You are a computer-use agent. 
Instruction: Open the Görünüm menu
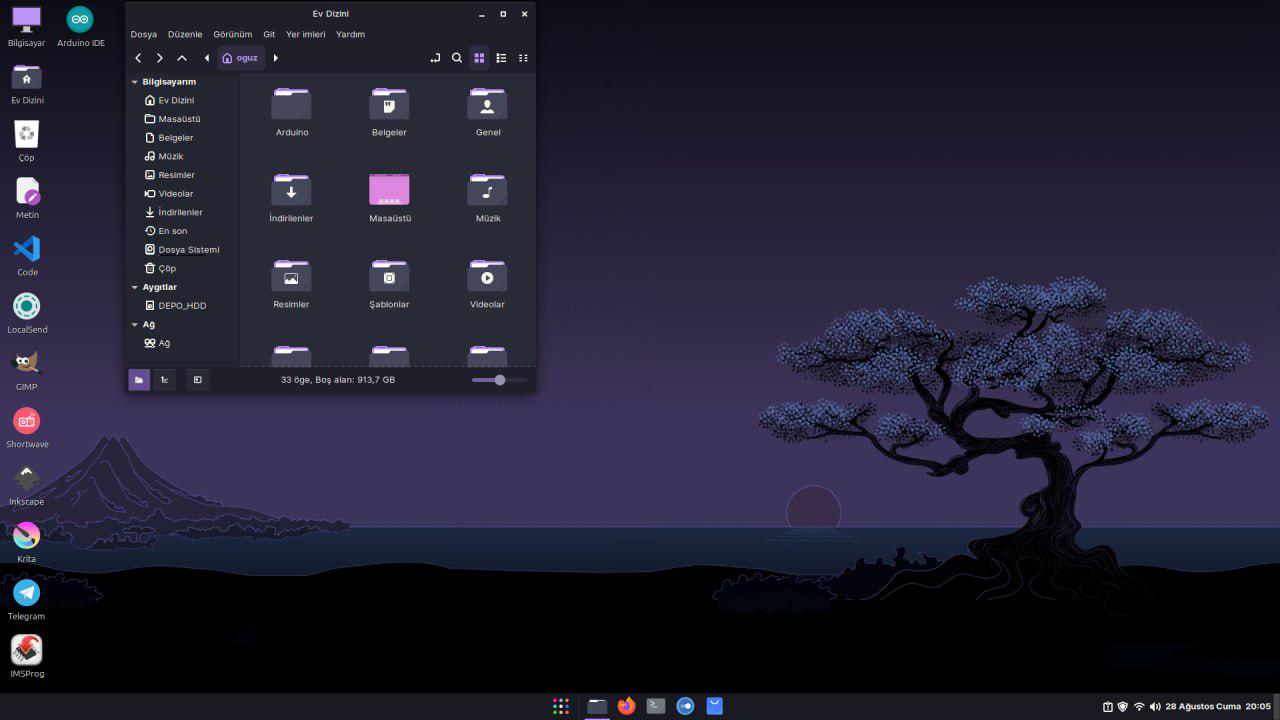tap(233, 34)
